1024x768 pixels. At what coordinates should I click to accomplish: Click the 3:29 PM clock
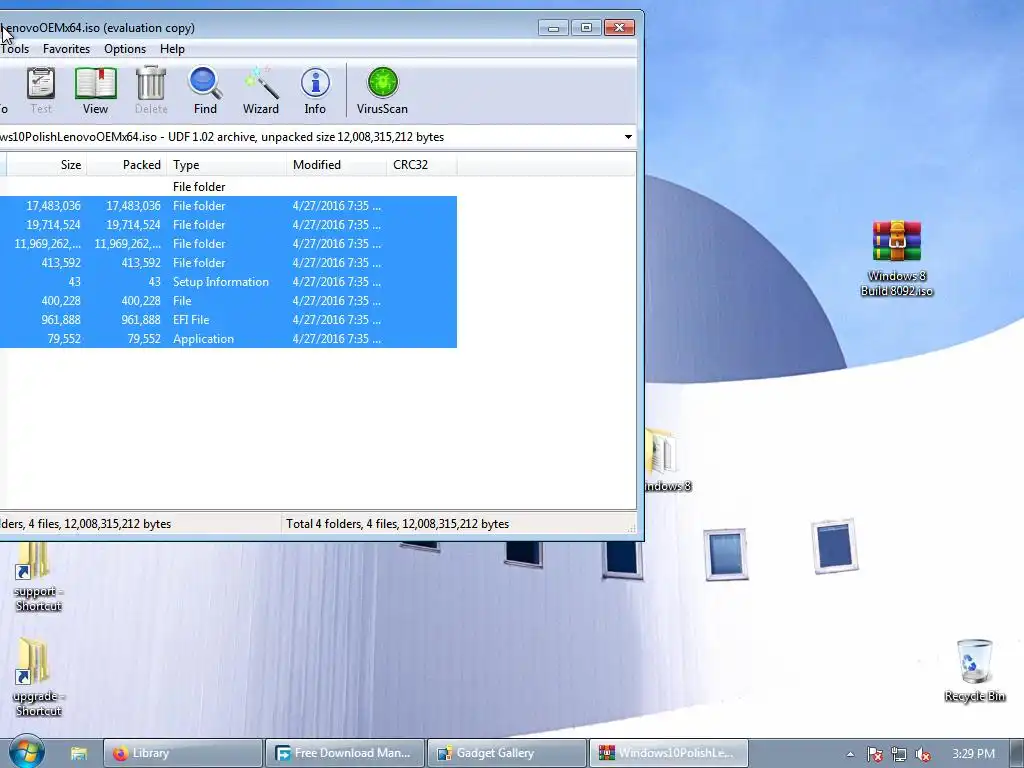point(973,754)
